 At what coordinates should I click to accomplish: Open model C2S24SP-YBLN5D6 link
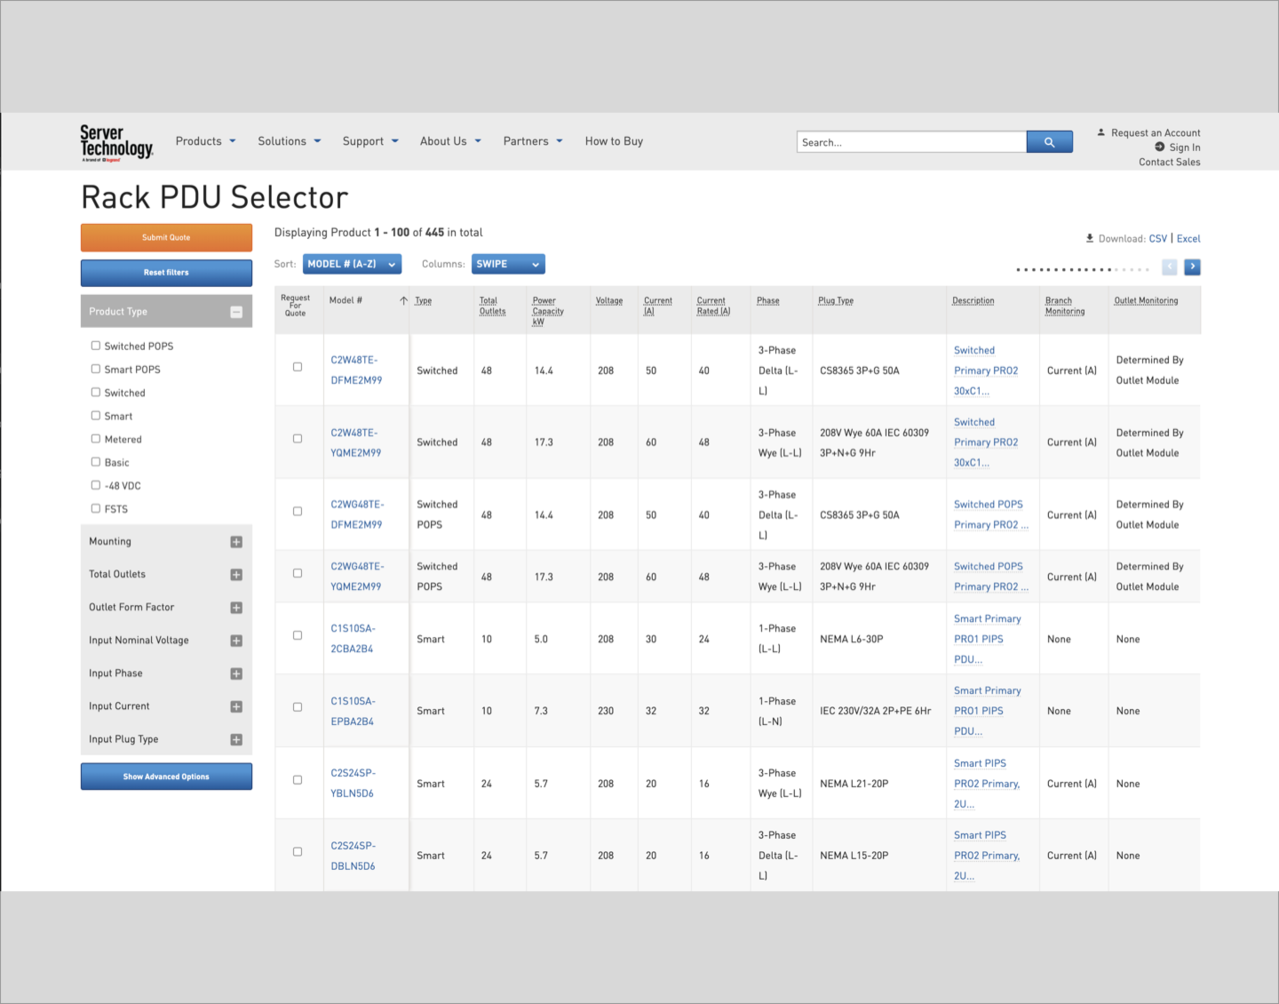pos(353,783)
